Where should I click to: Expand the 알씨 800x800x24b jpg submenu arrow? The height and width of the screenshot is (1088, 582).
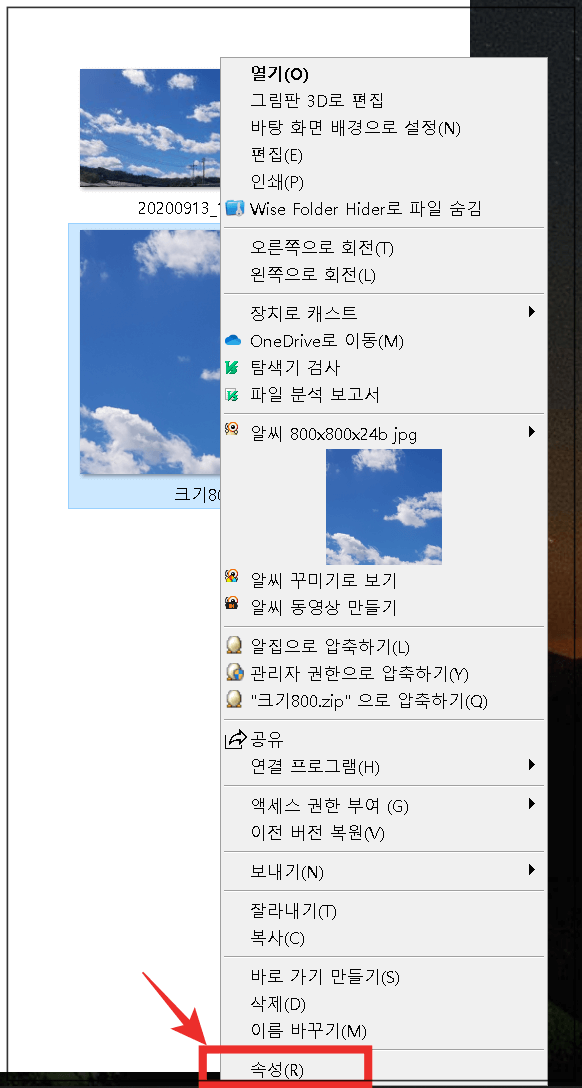click(x=532, y=432)
